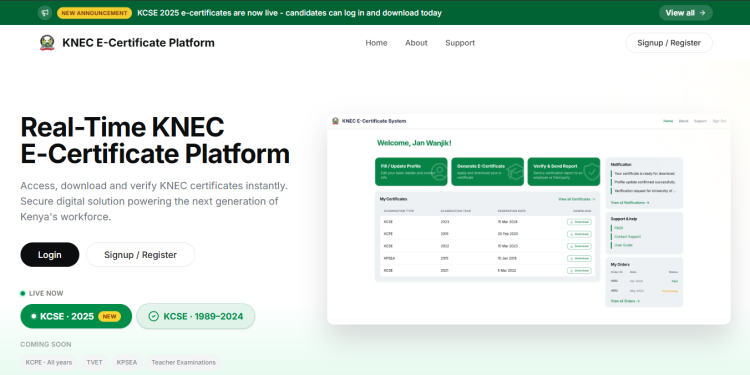Open the Contact Support link
Screen dimensions: 750x375
pos(628,237)
